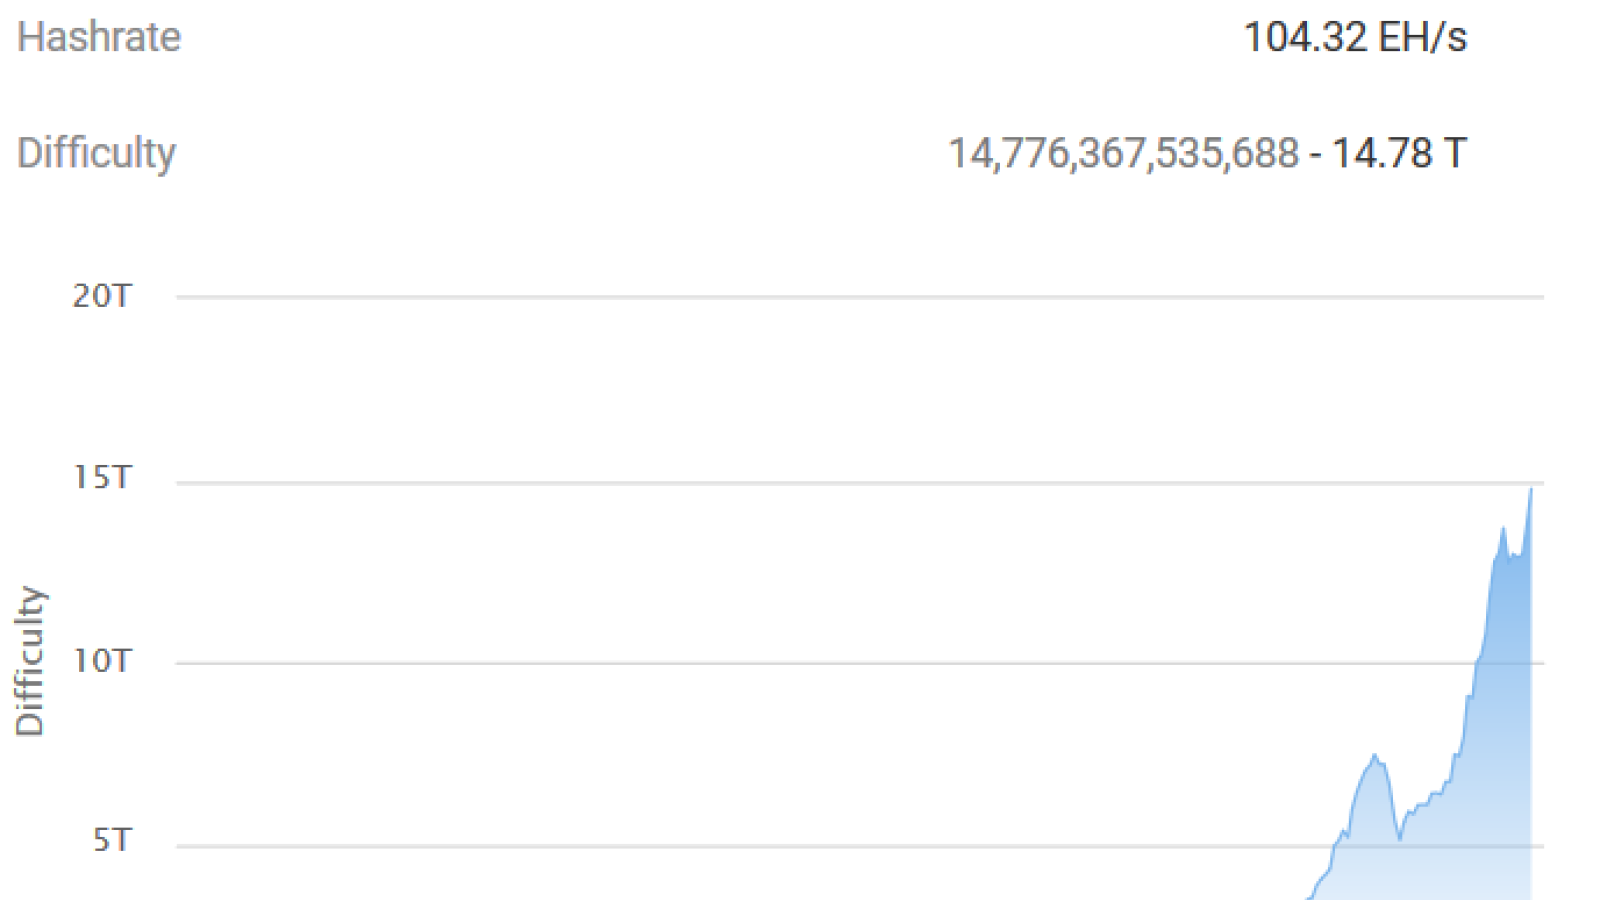The image size is (1600, 900).
Task: Click the 10T axis label
Action: click(102, 660)
